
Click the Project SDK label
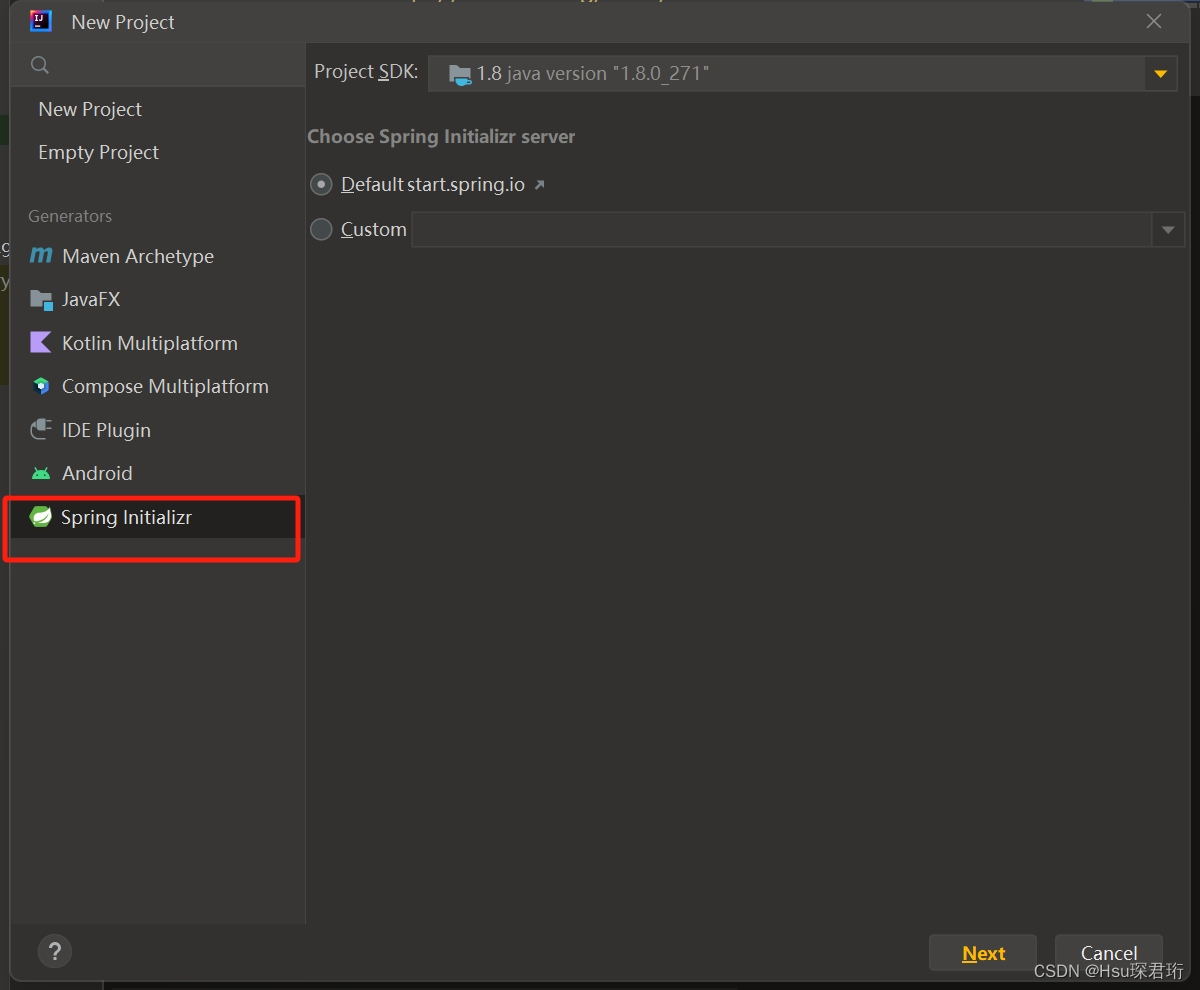pyautogui.click(x=366, y=72)
